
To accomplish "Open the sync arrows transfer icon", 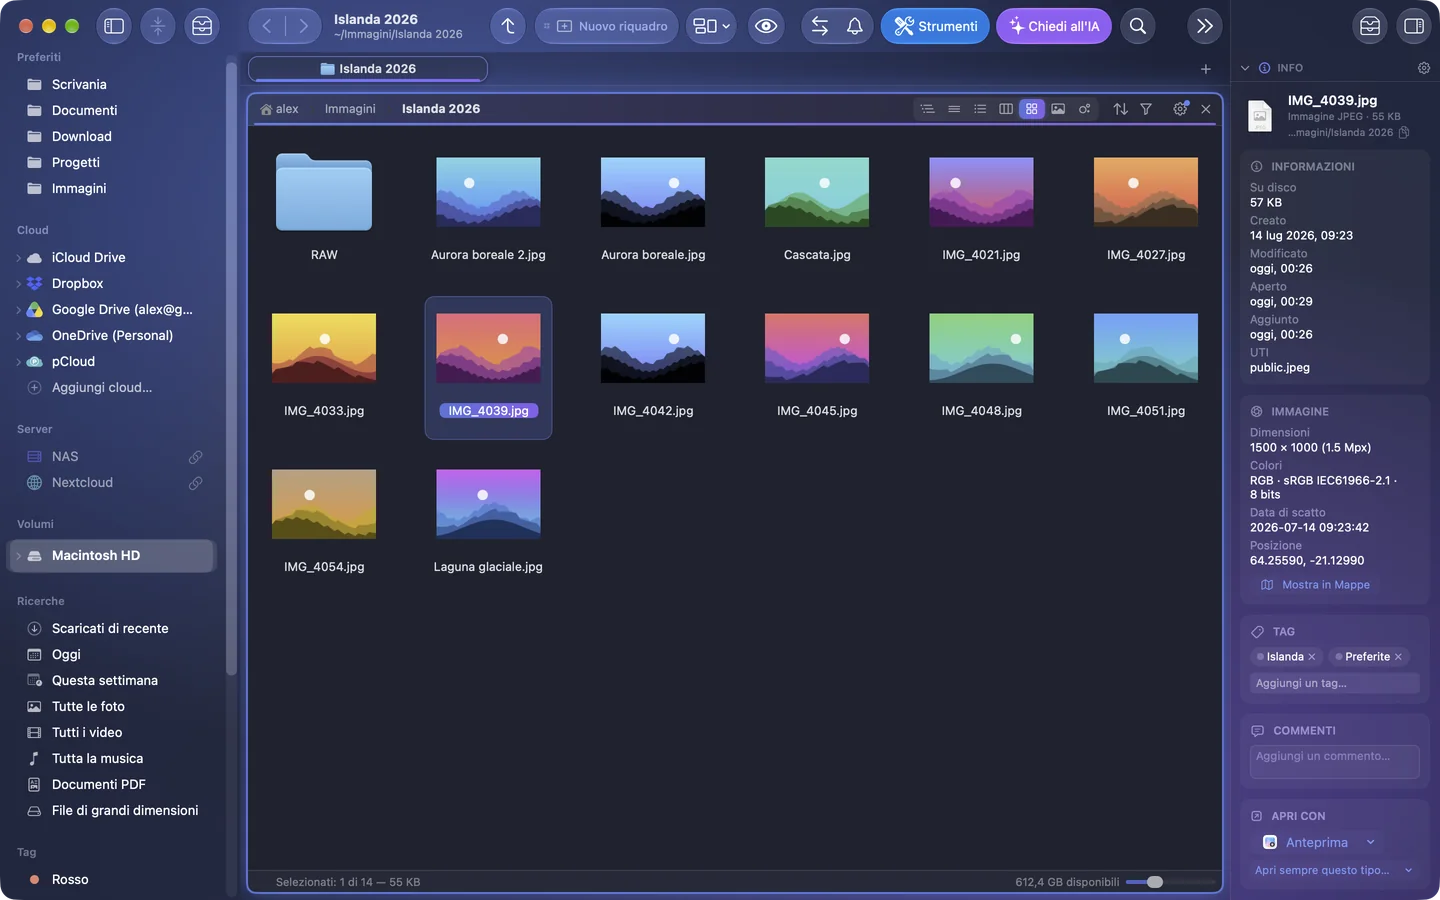I will point(820,26).
